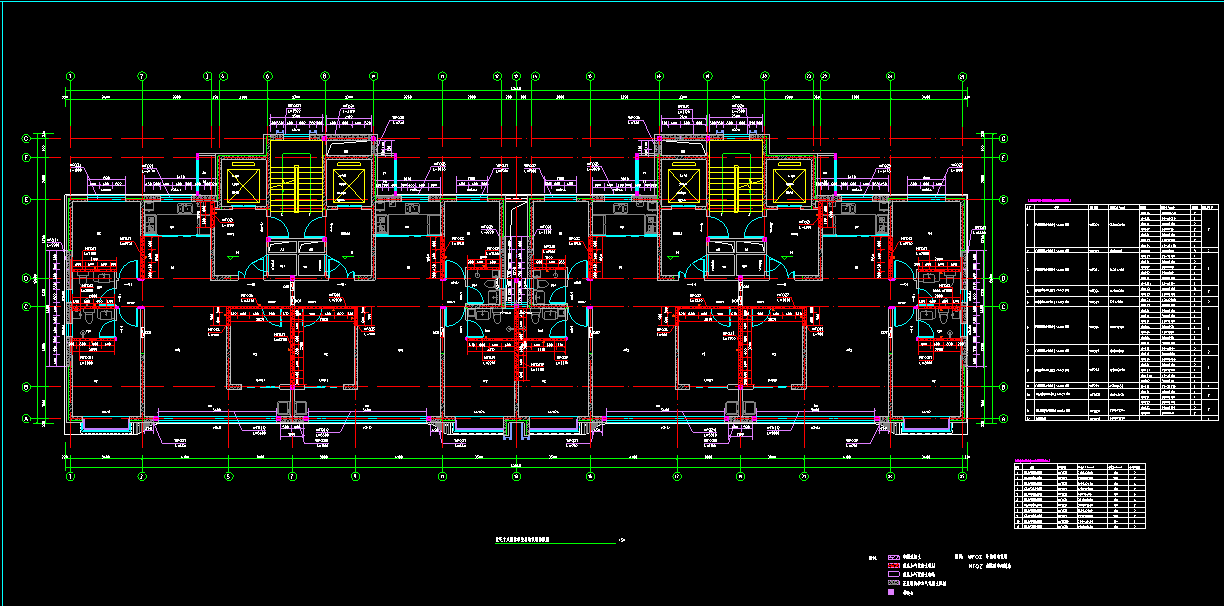Viewport: 1224px width, 606px height.
Task: Click the rightmost elevator shaft symbol
Action: tap(790, 183)
